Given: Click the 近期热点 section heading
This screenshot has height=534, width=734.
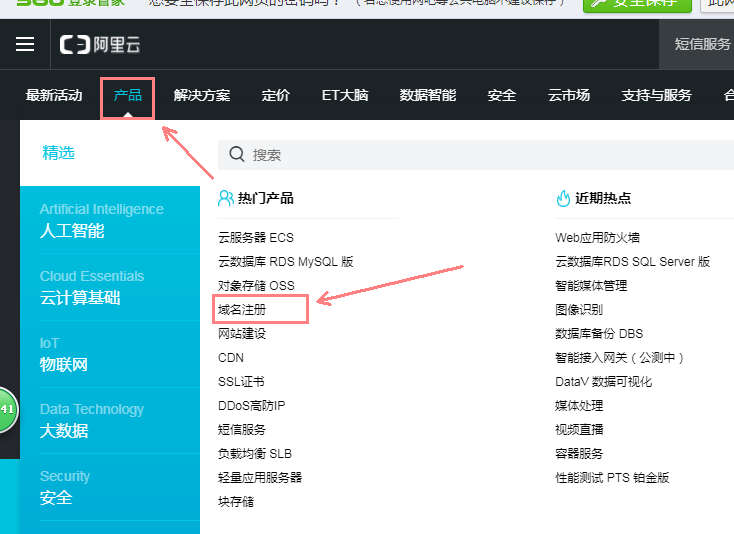Looking at the screenshot, I should 603,198.
